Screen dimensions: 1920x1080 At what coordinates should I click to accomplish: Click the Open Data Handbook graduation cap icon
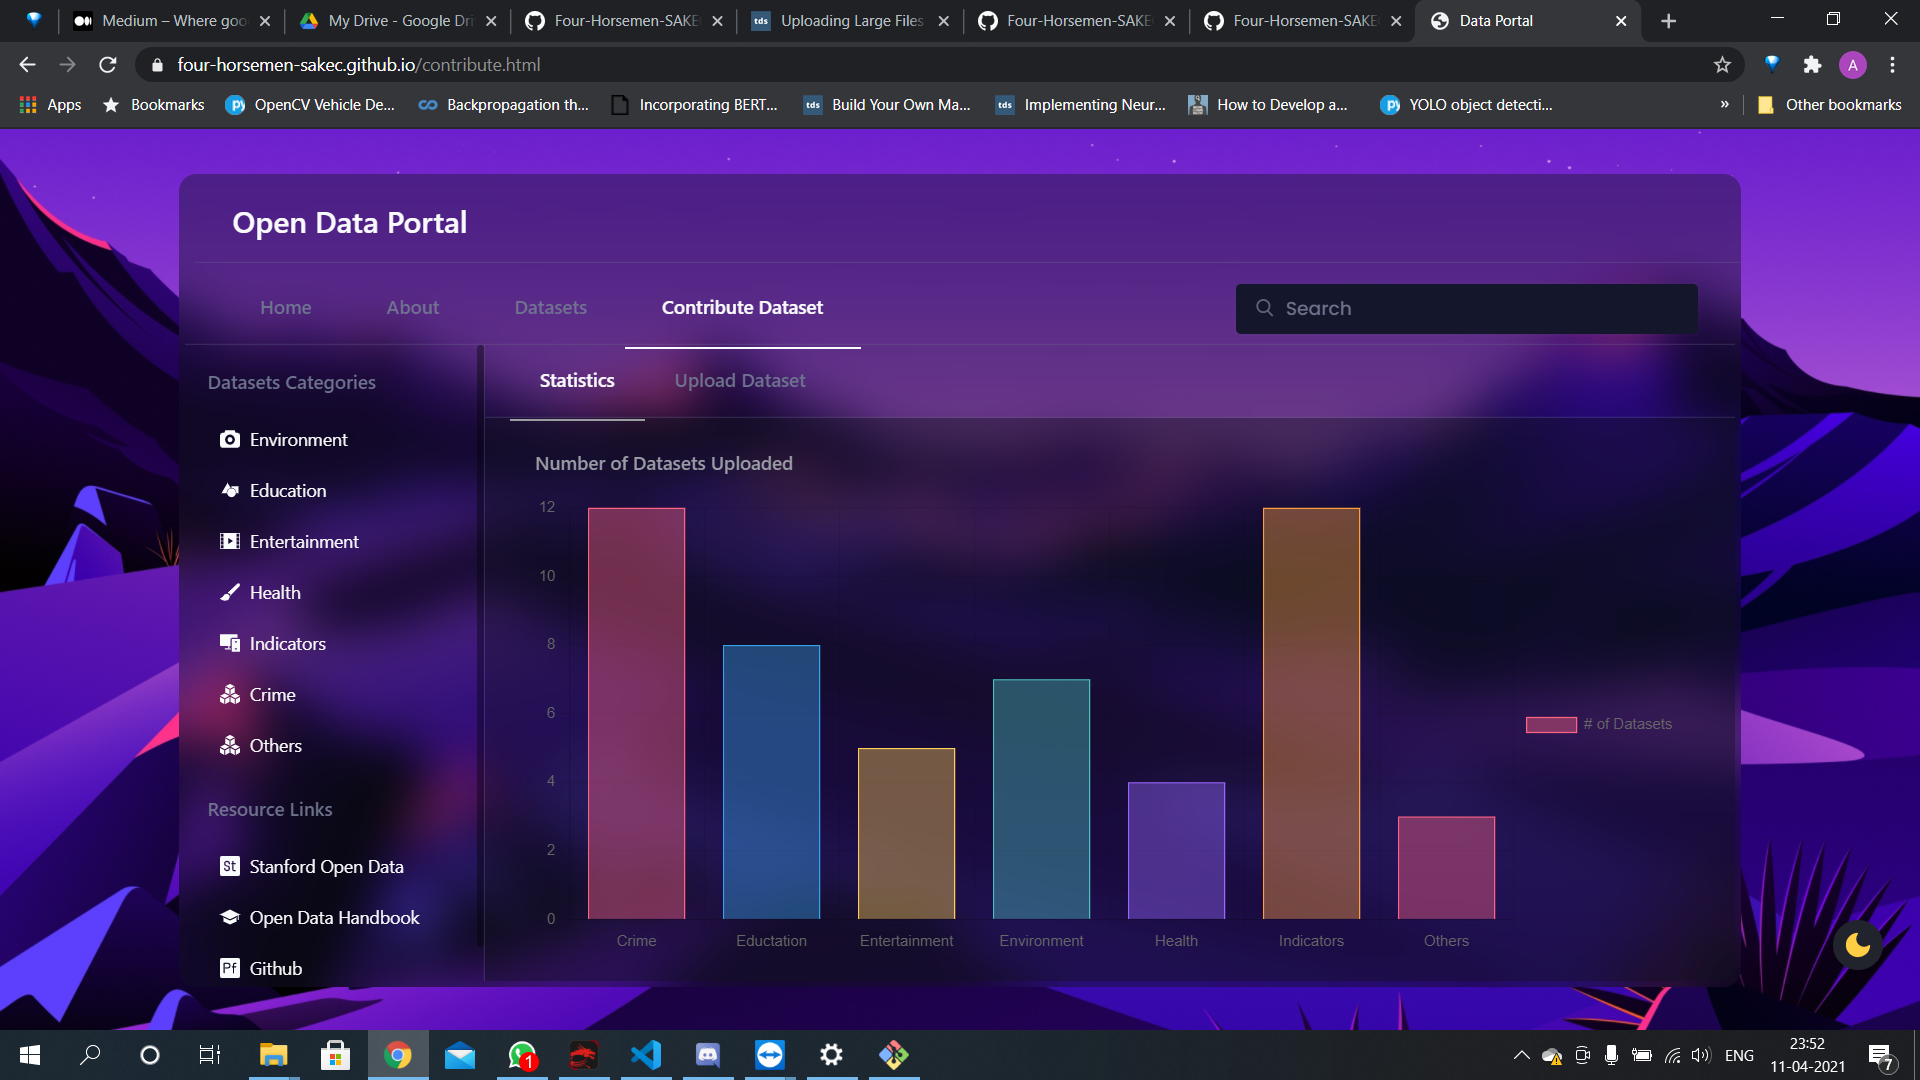tap(229, 918)
